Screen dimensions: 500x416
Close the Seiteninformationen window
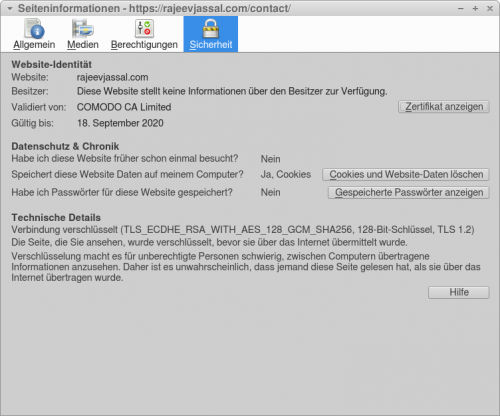coord(490,9)
